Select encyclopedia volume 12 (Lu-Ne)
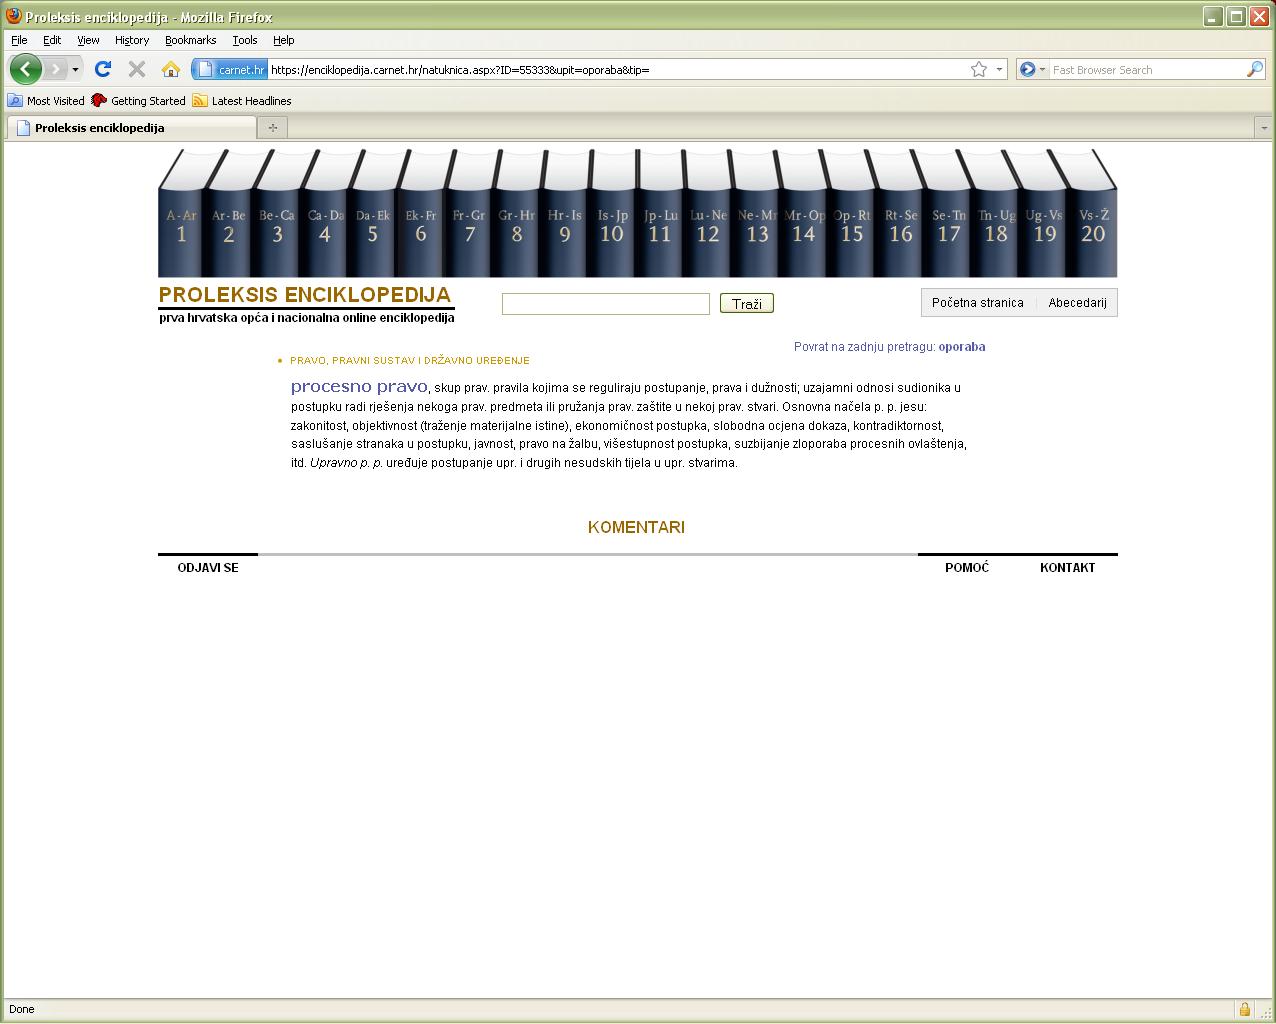1276x1024 pixels. 709,213
